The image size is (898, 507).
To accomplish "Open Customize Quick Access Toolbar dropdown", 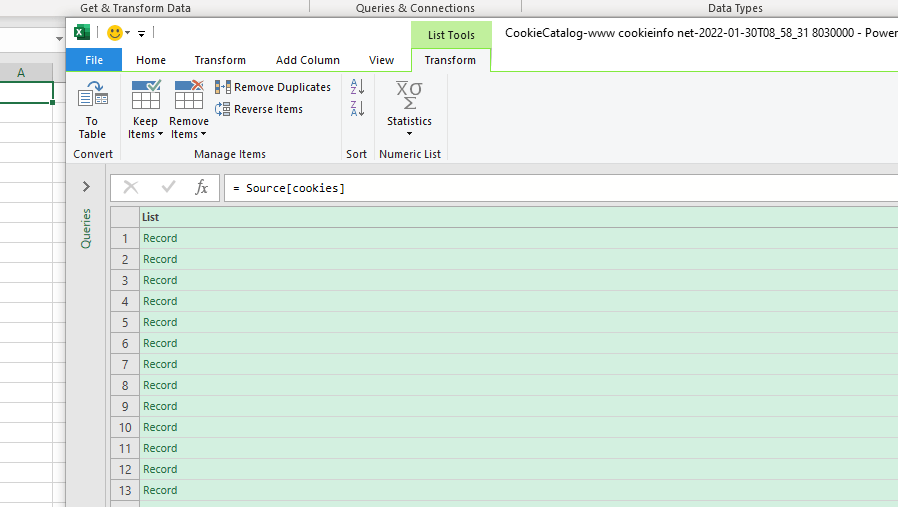I will (x=141, y=33).
